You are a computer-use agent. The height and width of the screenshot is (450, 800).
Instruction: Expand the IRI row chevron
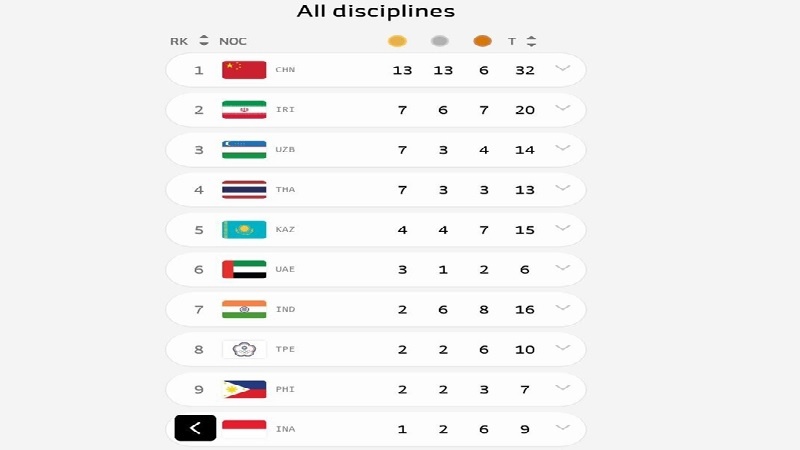[562, 109]
